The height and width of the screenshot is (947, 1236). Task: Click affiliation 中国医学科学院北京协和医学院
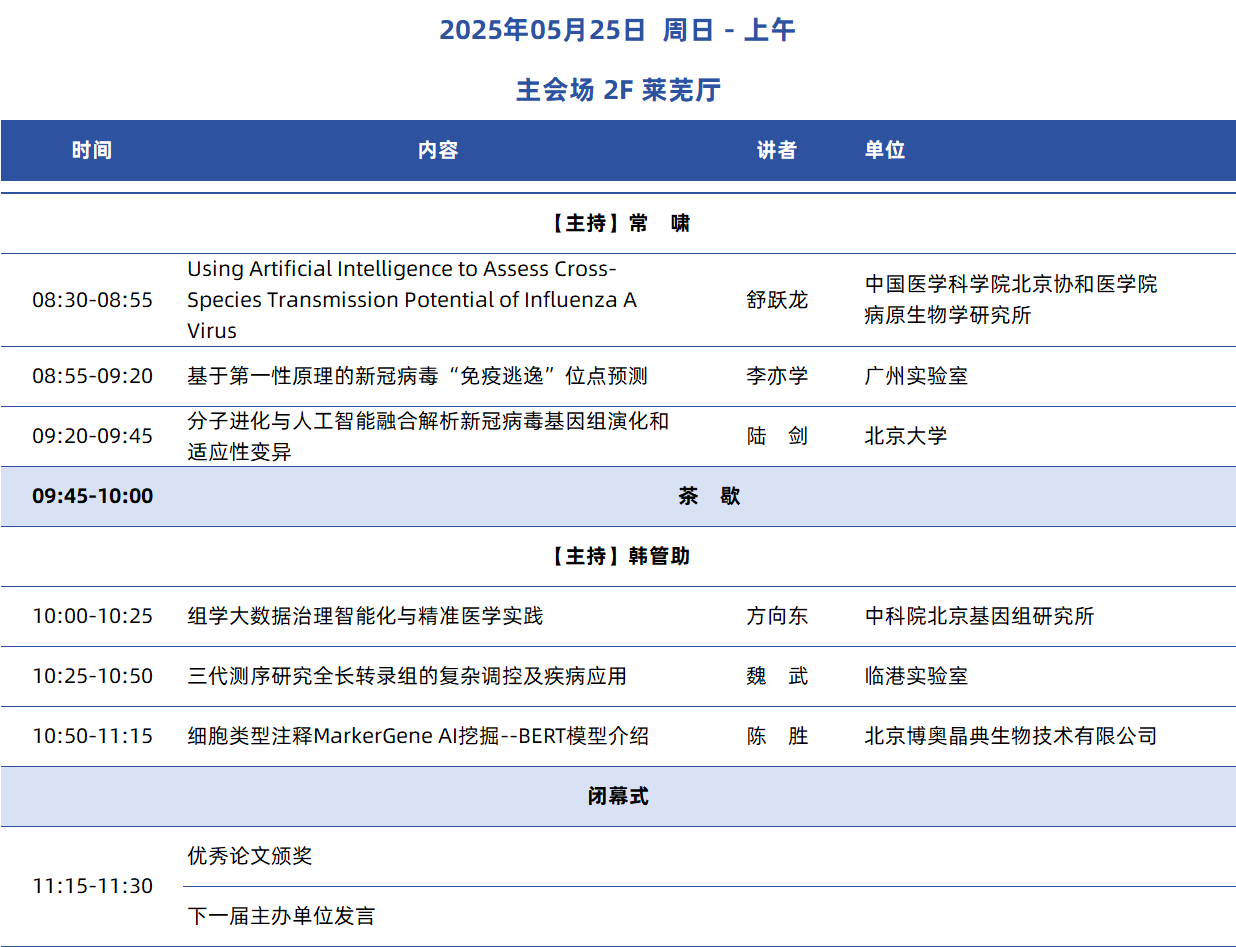click(x=1011, y=284)
